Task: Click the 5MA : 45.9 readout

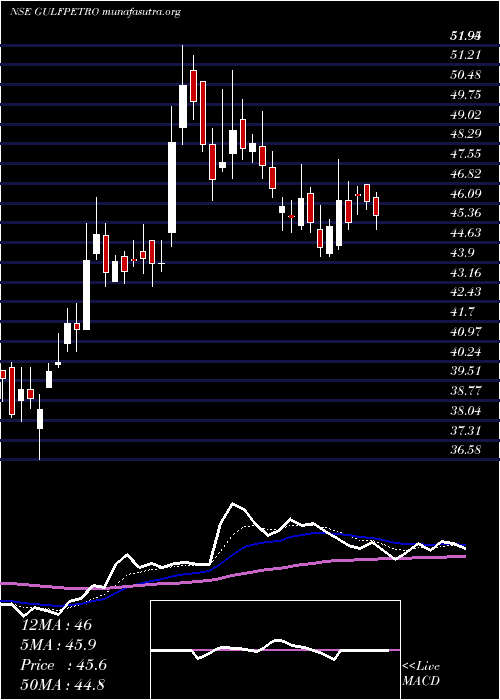Action: pos(59,645)
